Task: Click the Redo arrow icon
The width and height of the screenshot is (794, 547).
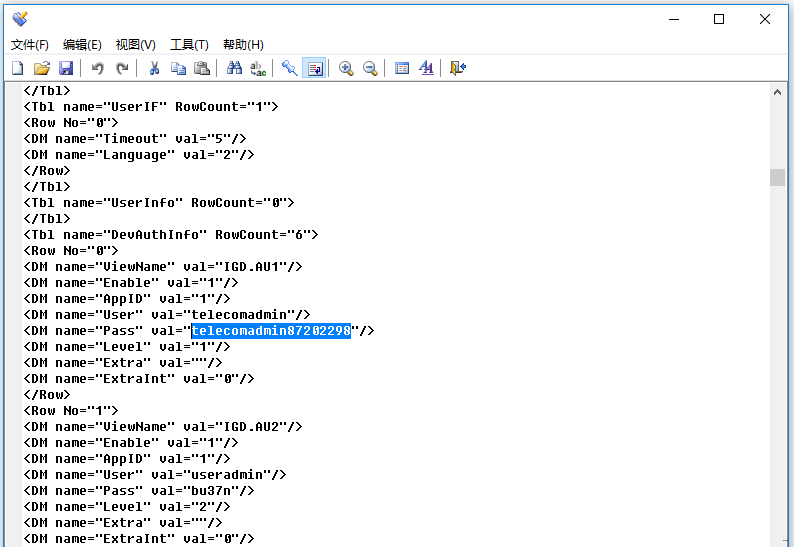Action: click(x=122, y=68)
